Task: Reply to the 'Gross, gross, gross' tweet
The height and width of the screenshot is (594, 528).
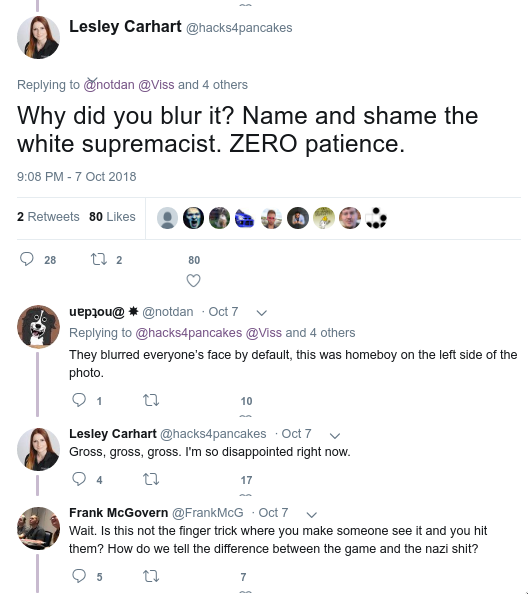Action: [79, 479]
